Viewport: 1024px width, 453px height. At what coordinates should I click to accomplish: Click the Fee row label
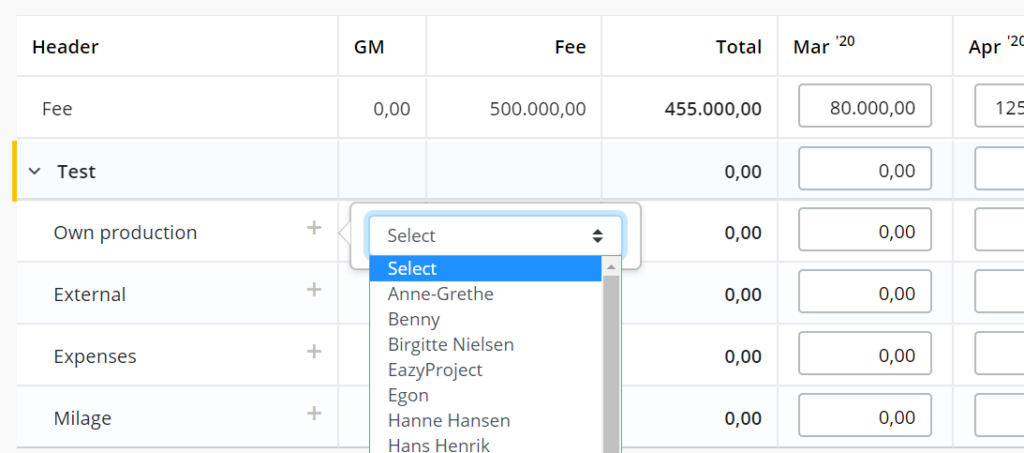57,108
